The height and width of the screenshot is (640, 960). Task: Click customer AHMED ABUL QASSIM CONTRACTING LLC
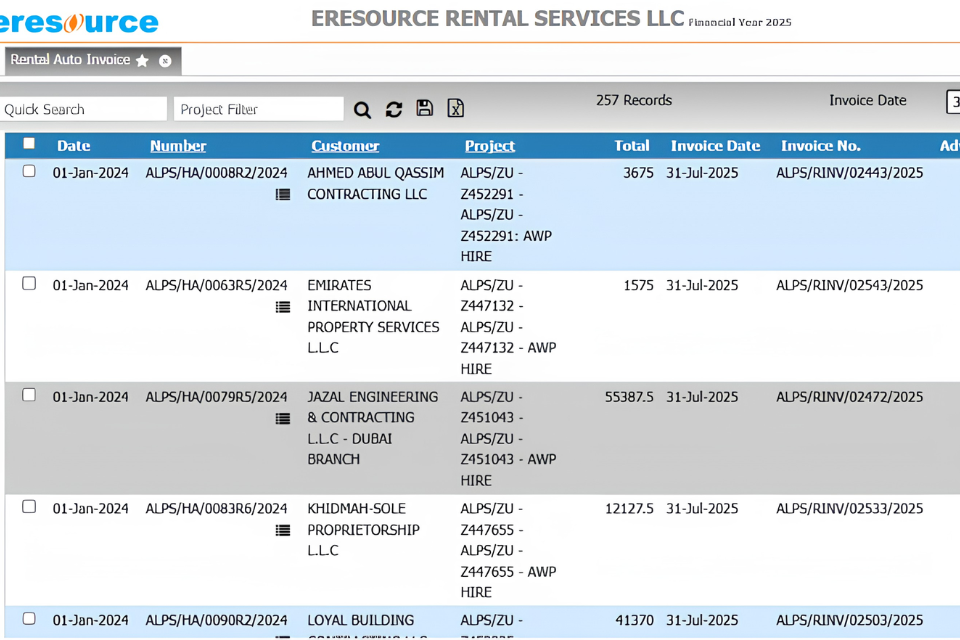click(x=375, y=184)
